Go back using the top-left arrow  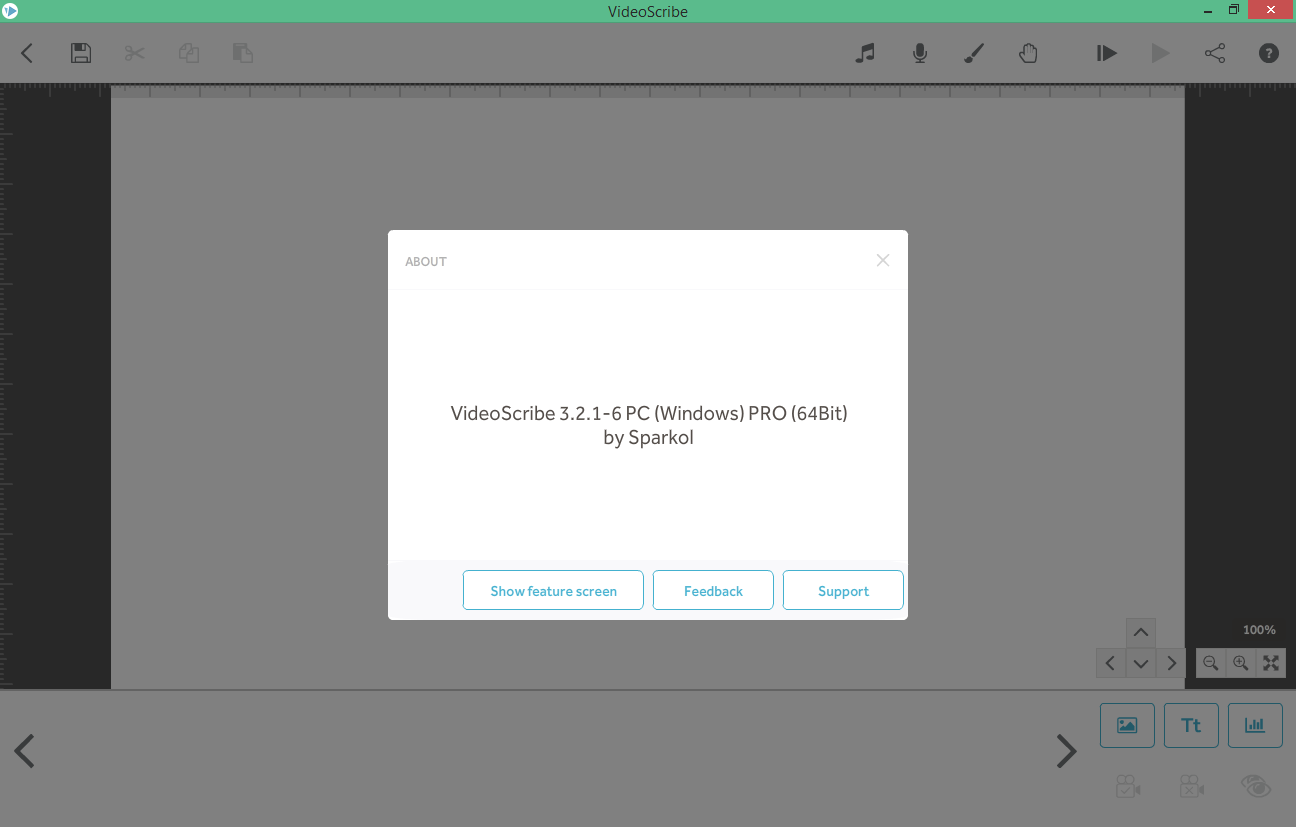pos(27,53)
